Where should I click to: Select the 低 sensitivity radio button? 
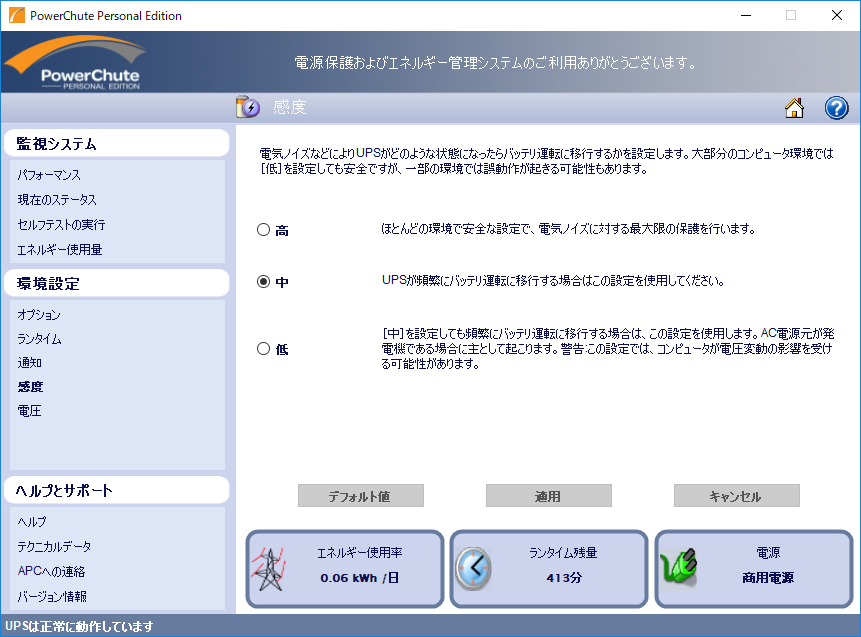tap(264, 349)
